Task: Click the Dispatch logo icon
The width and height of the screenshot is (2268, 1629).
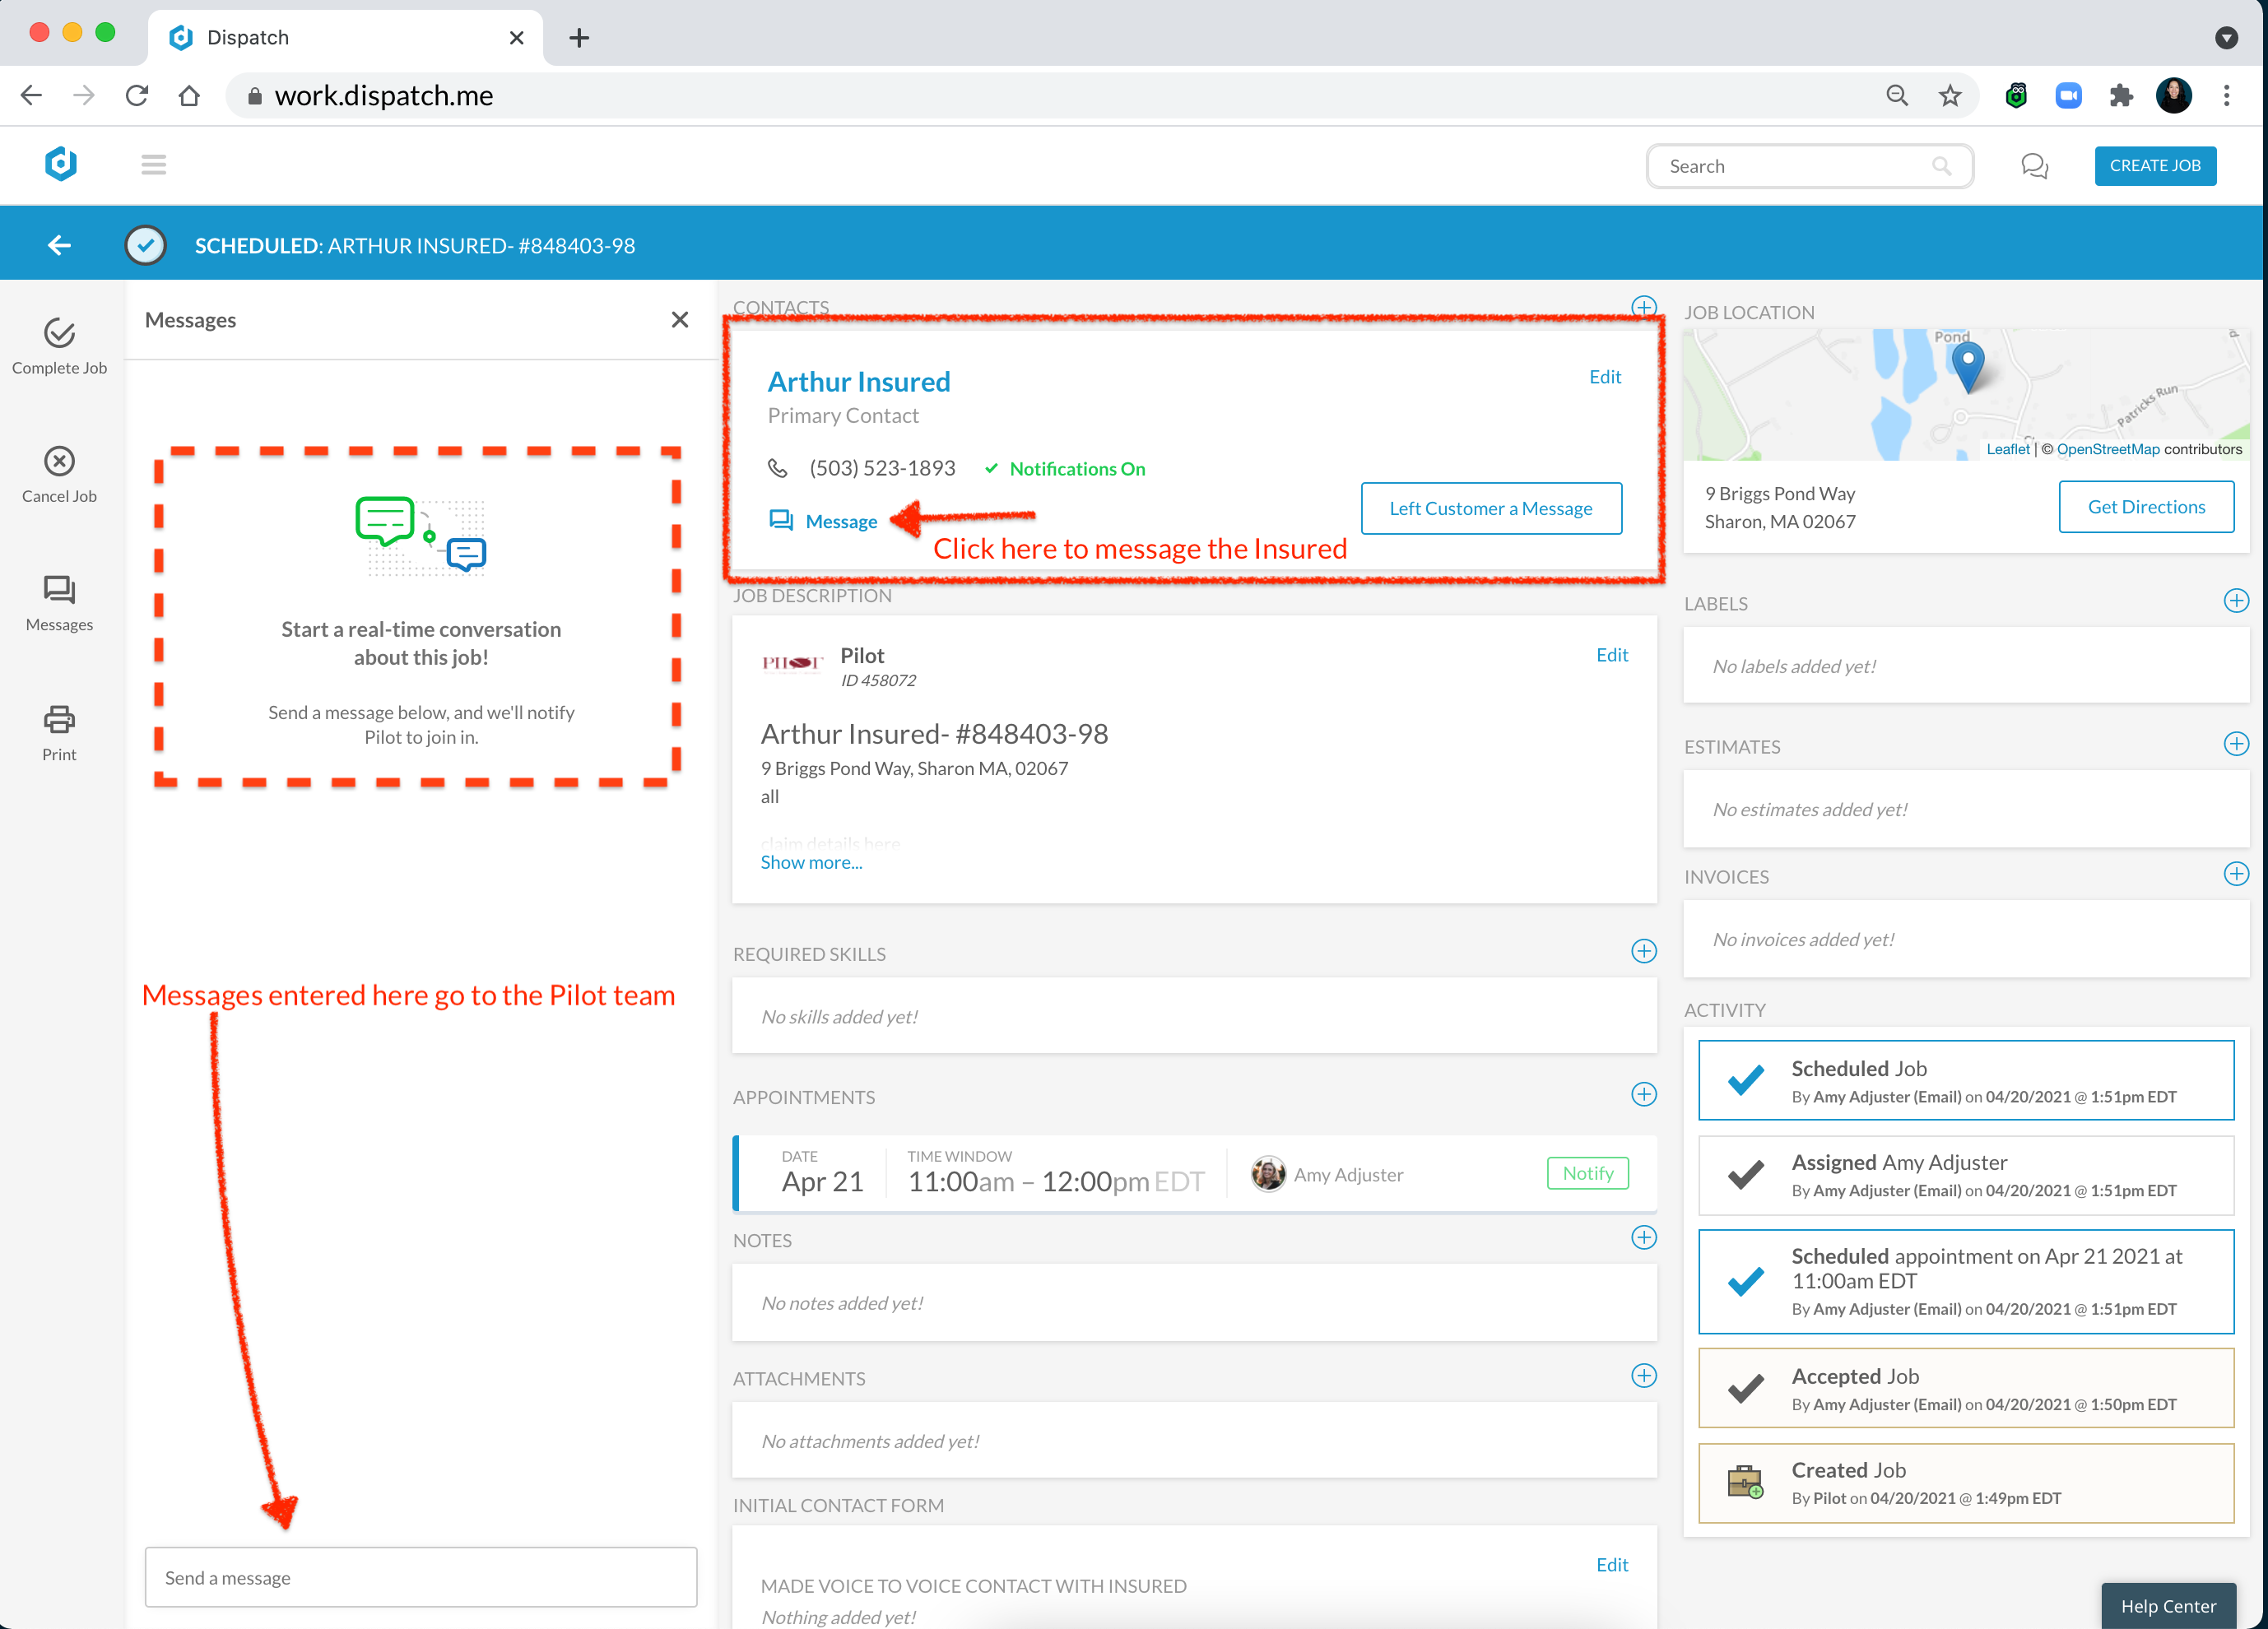Action: pos(61,164)
